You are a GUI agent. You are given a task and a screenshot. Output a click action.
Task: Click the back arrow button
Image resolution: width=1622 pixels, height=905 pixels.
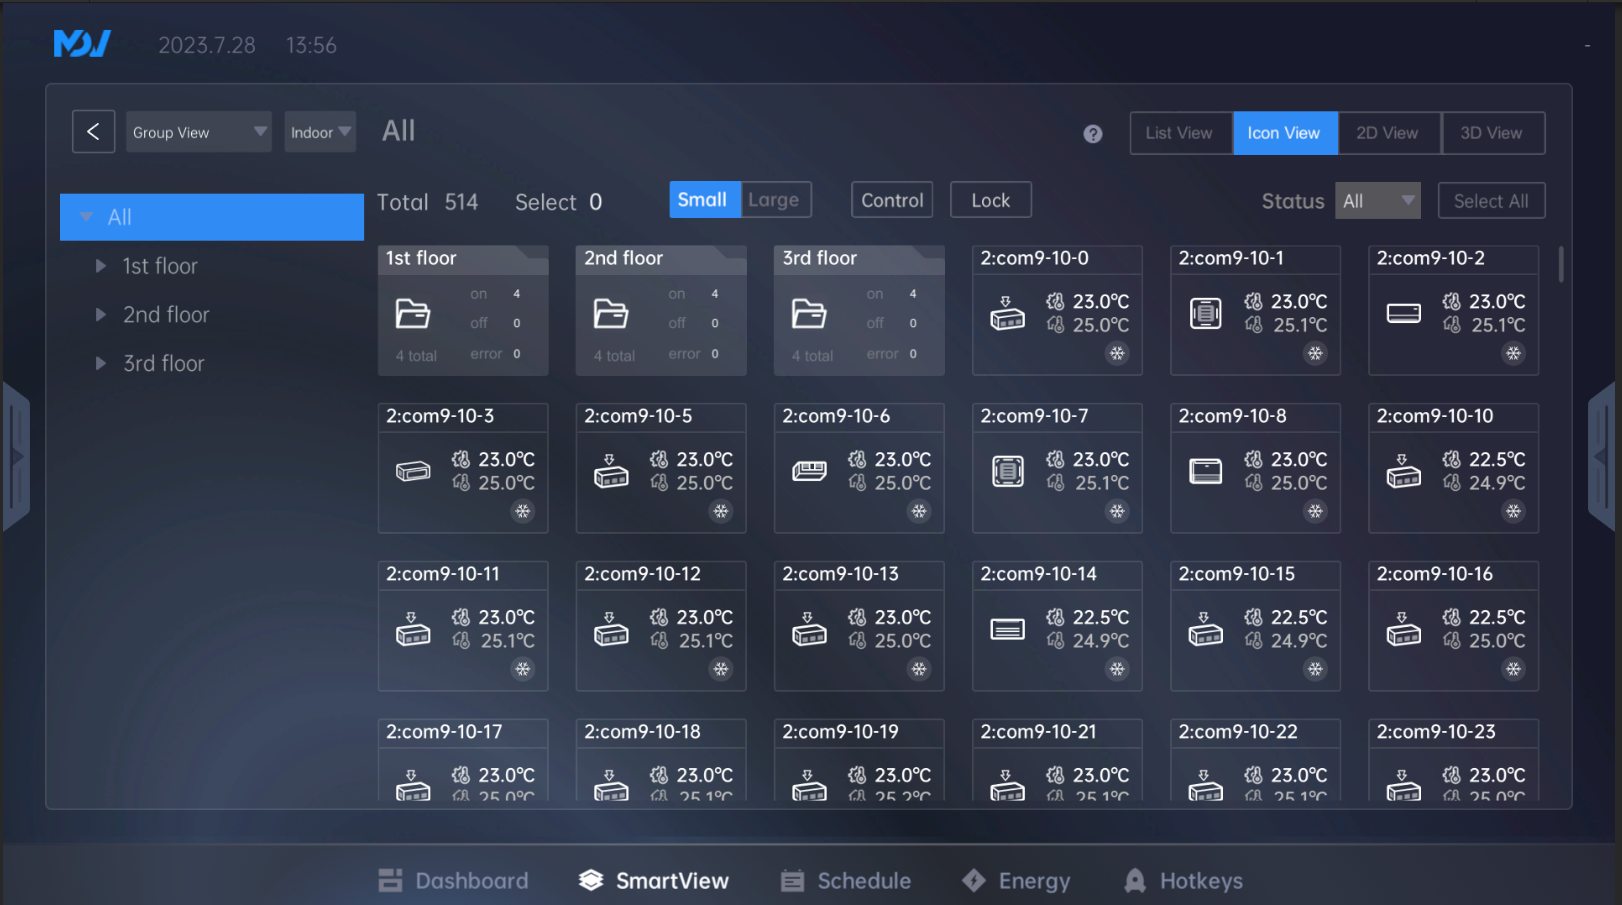93,132
